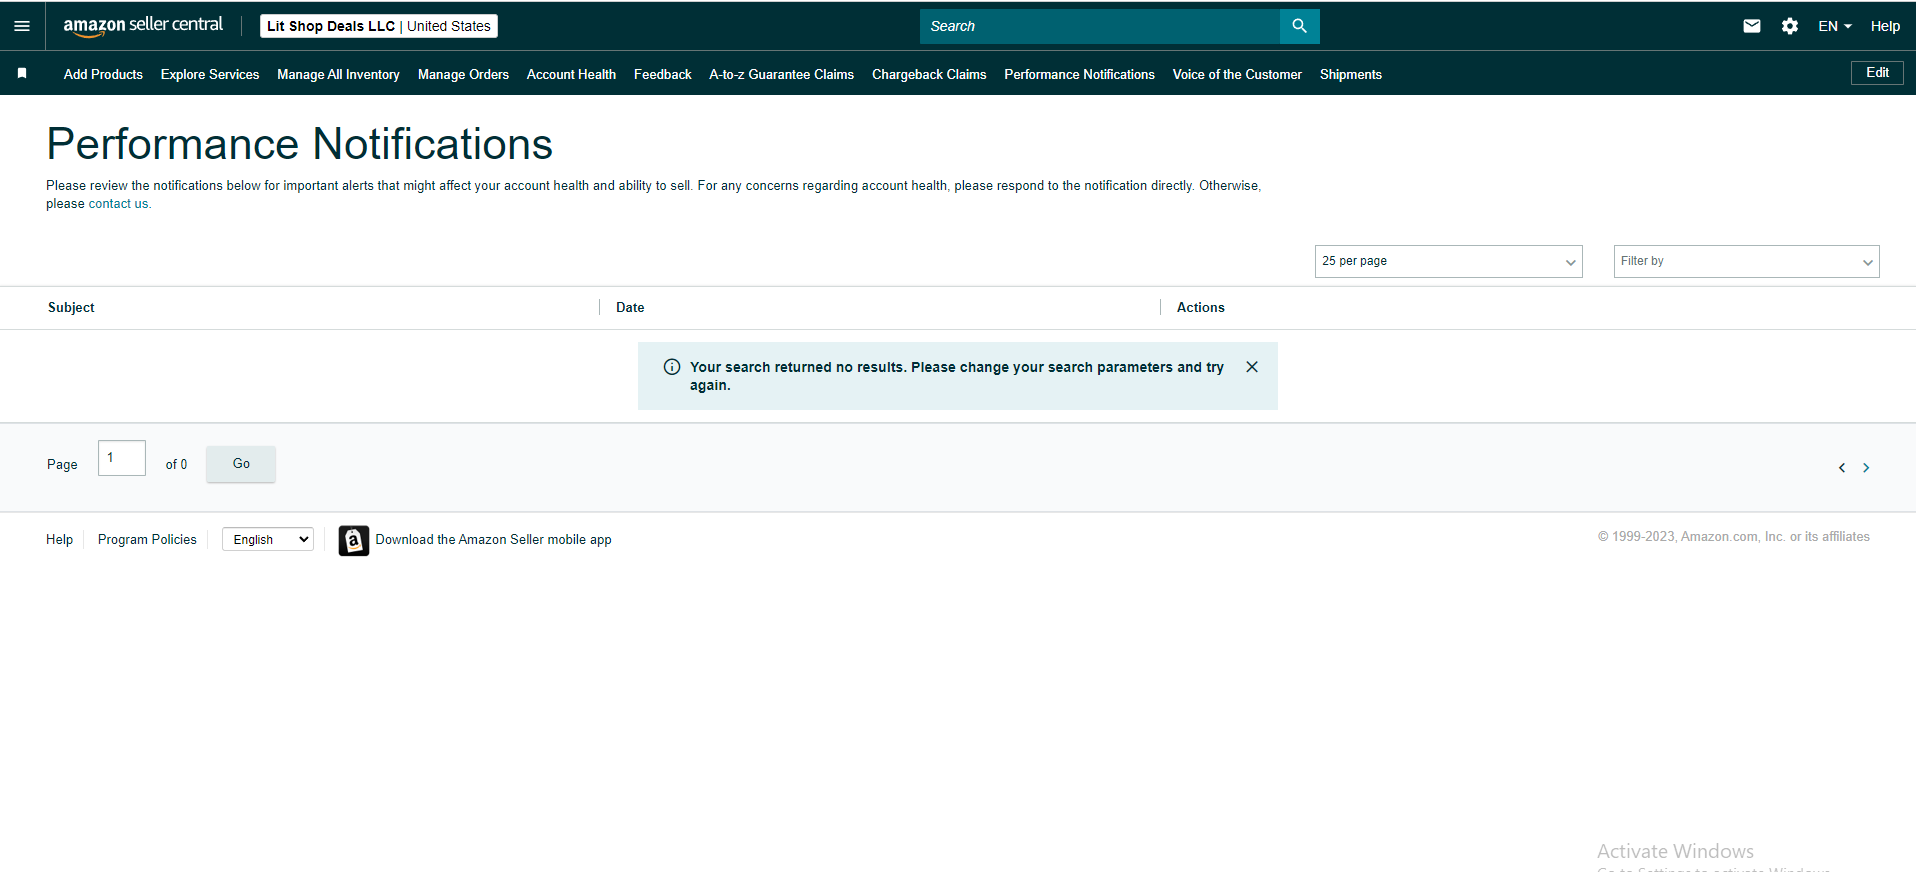The width and height of the screenshot is (1916, 872).
Task: Open the hamburger main menu
Action: [x=22, y=26]
